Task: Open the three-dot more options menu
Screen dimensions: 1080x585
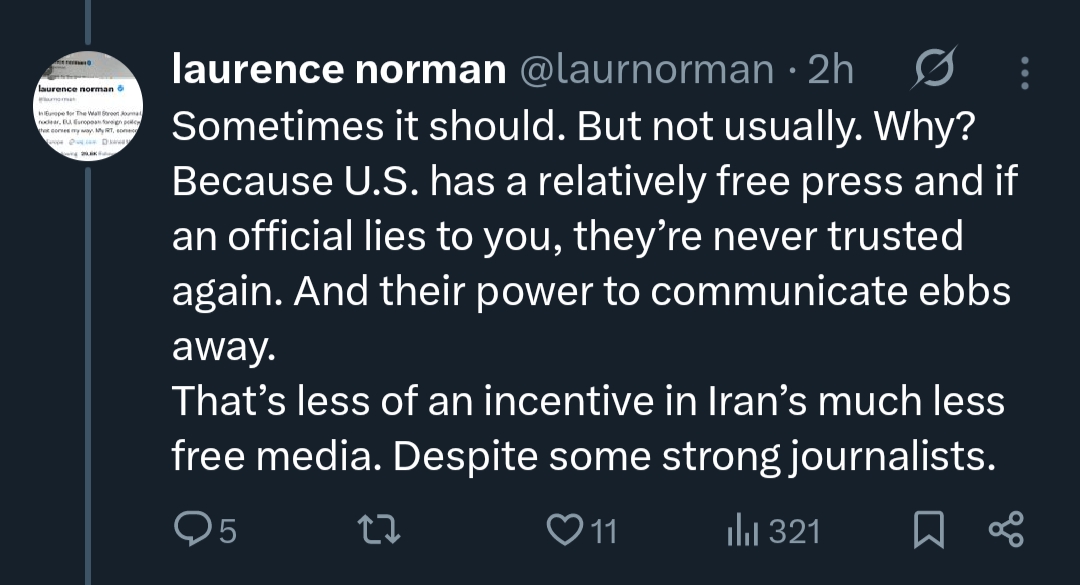Action: (x=1022, y=70)
